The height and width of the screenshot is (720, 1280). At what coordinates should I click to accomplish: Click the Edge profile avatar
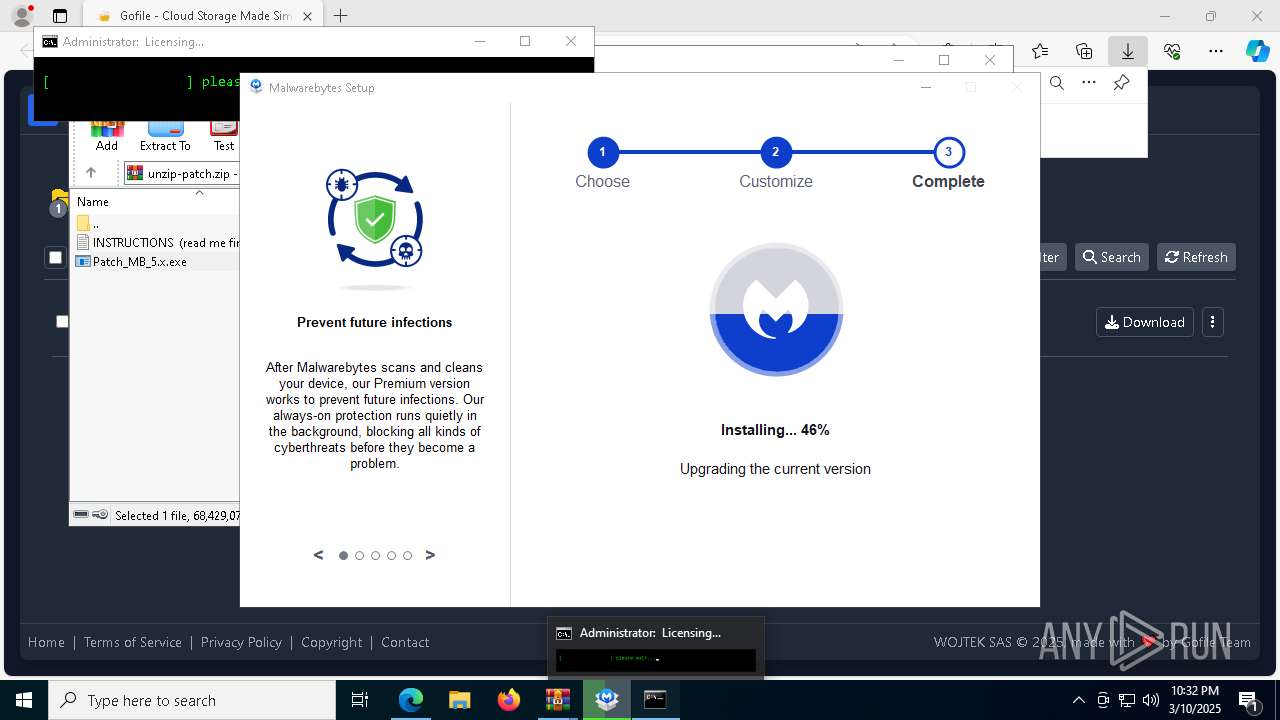(22, 16)
